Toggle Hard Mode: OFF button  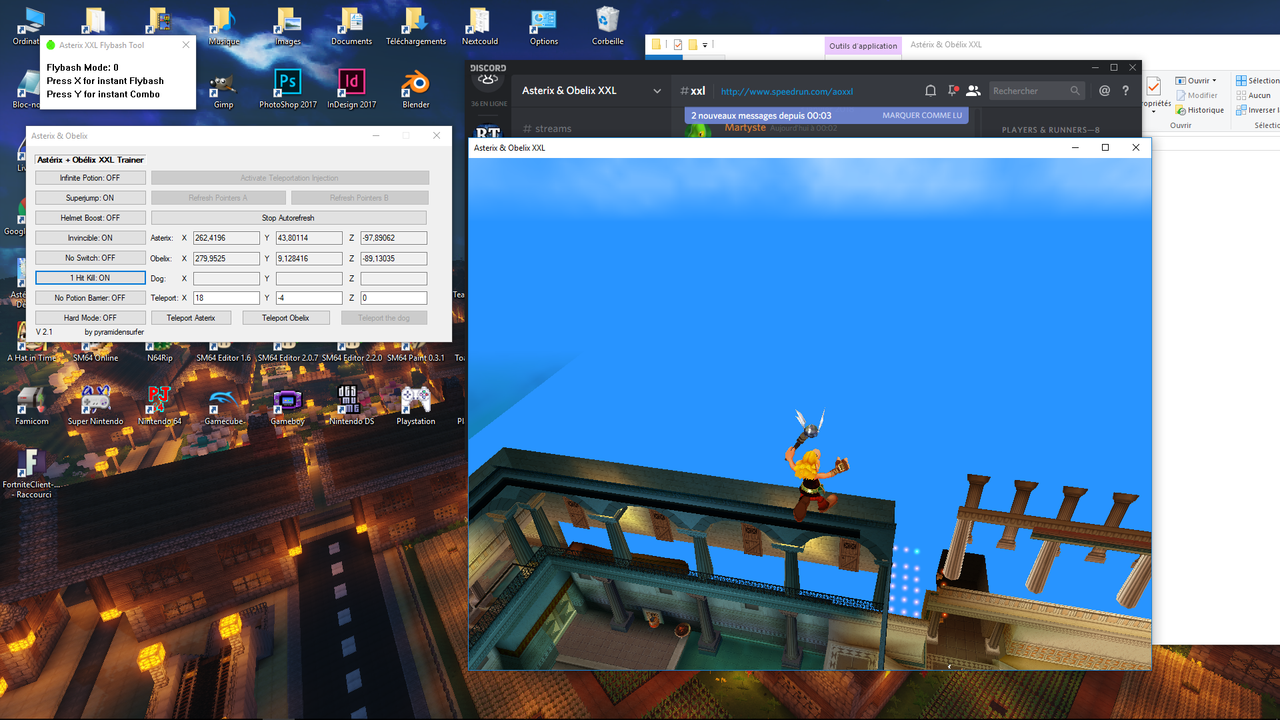90,318
